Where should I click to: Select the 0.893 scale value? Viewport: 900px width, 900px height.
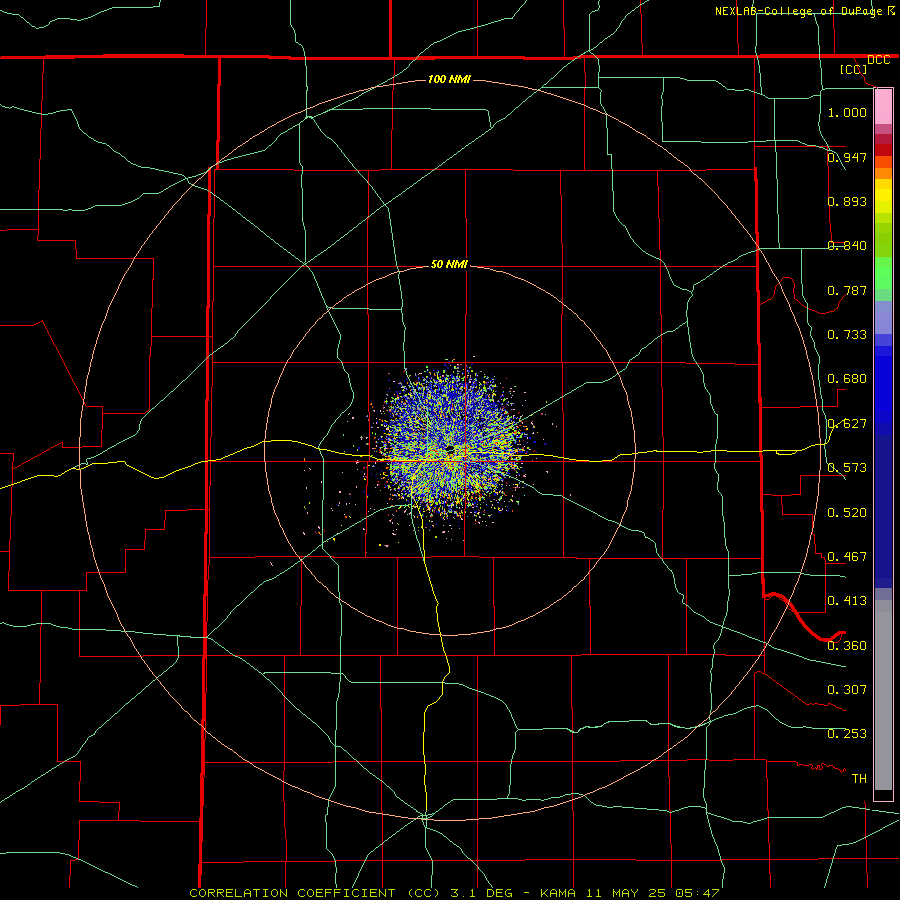pos(847,201)
